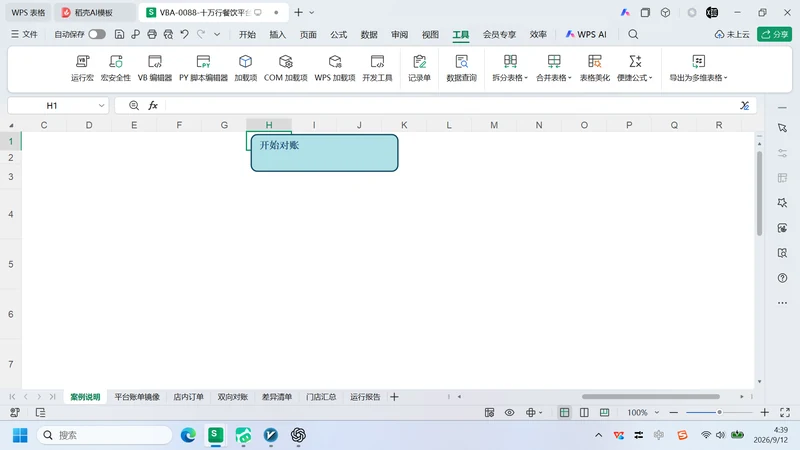Image resolution: width=800 pixels, height=450 pixels.
Task: Expand the formula bar toggle at right
Action: click(745, 105)
